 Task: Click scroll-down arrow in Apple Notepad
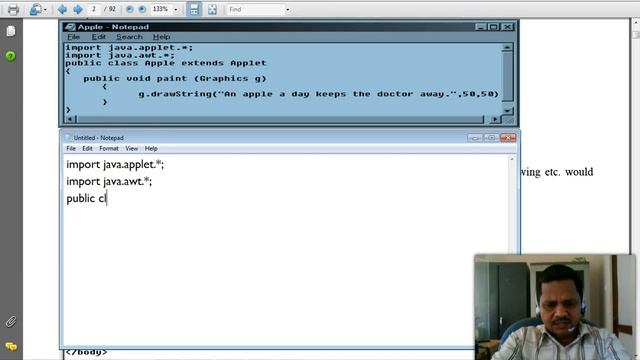click(x=507, y=111)
